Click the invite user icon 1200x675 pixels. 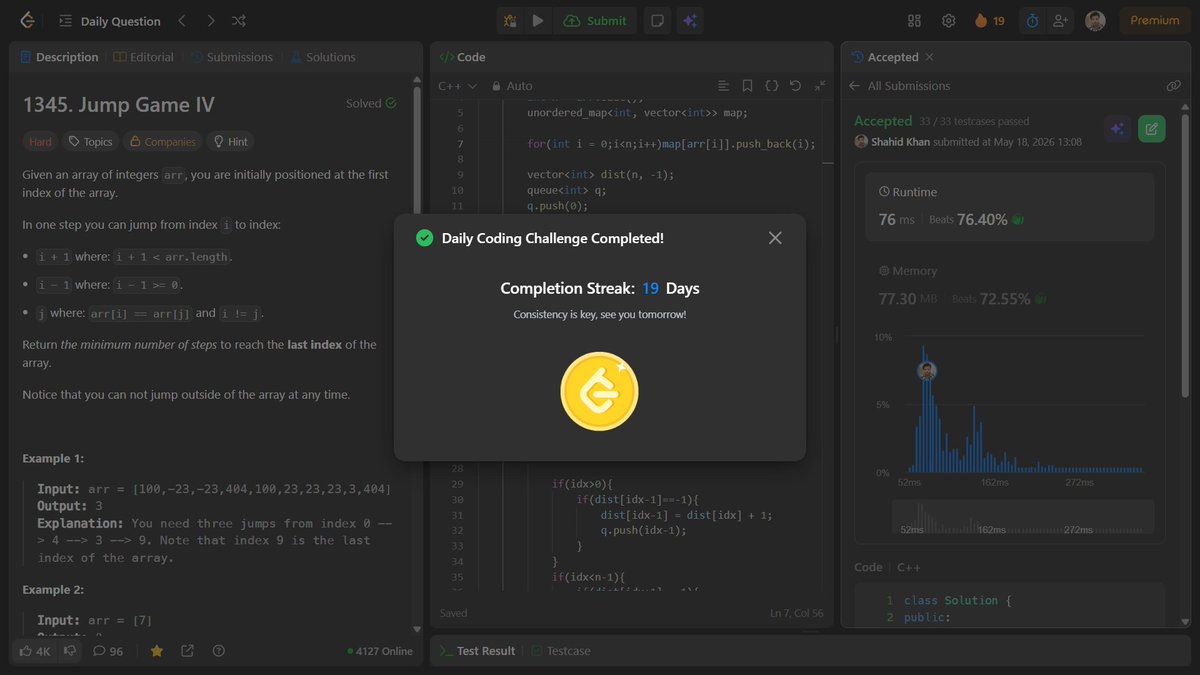pos(1060,21)
